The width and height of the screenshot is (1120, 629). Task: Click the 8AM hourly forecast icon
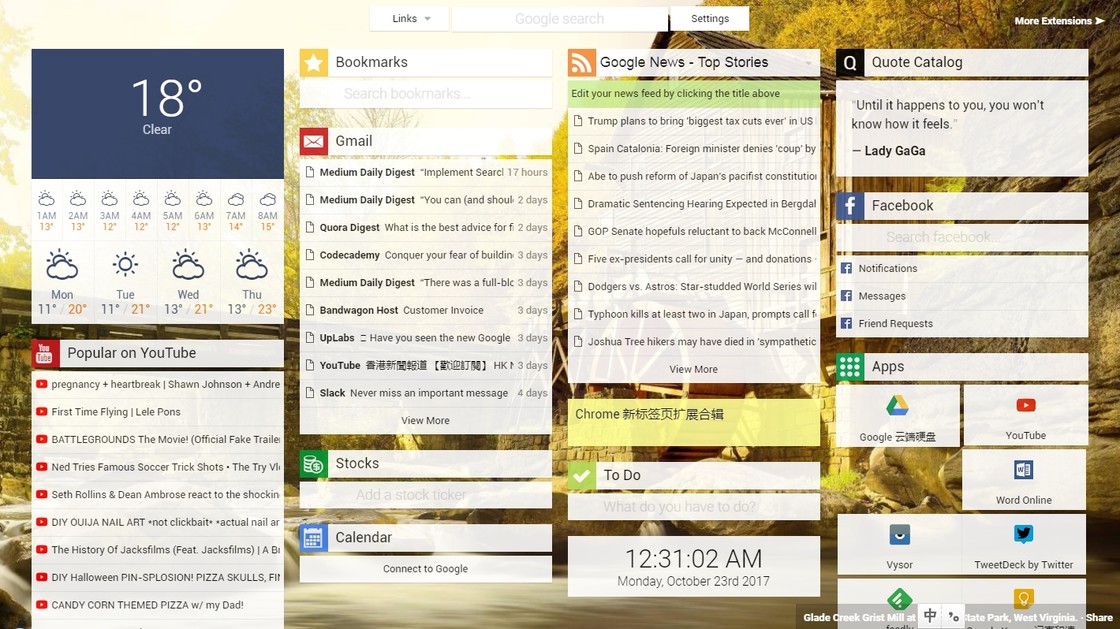(x=268, y=198)
